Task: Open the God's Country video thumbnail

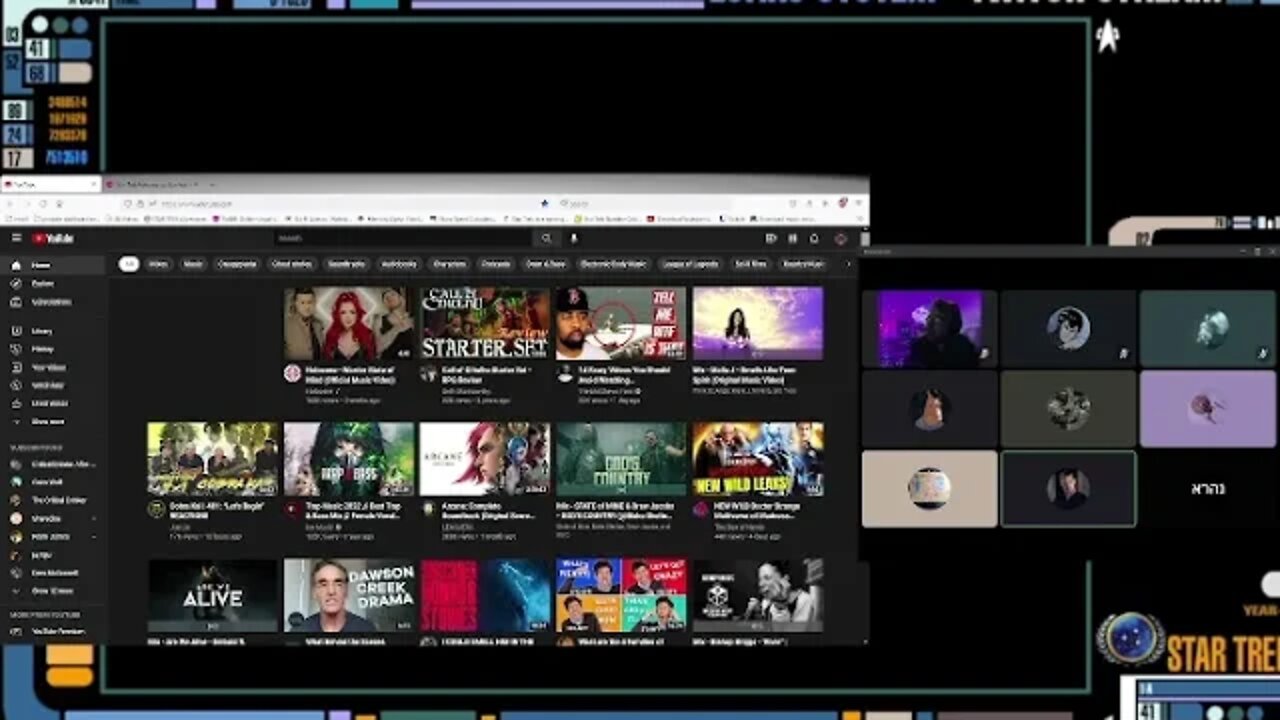Action: click(621, 459)
